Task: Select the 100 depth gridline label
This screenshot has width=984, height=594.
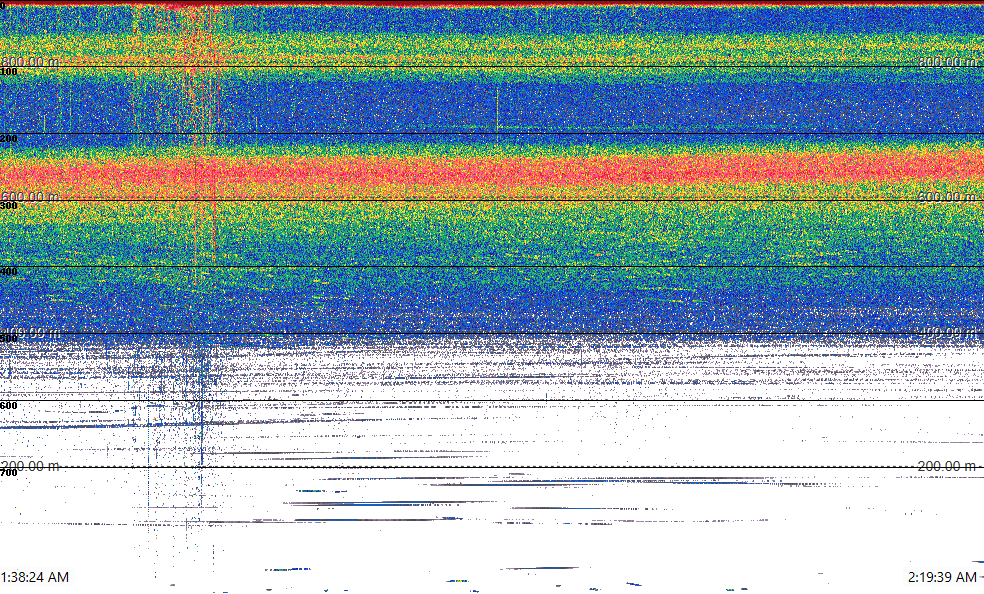Action: 9,72
